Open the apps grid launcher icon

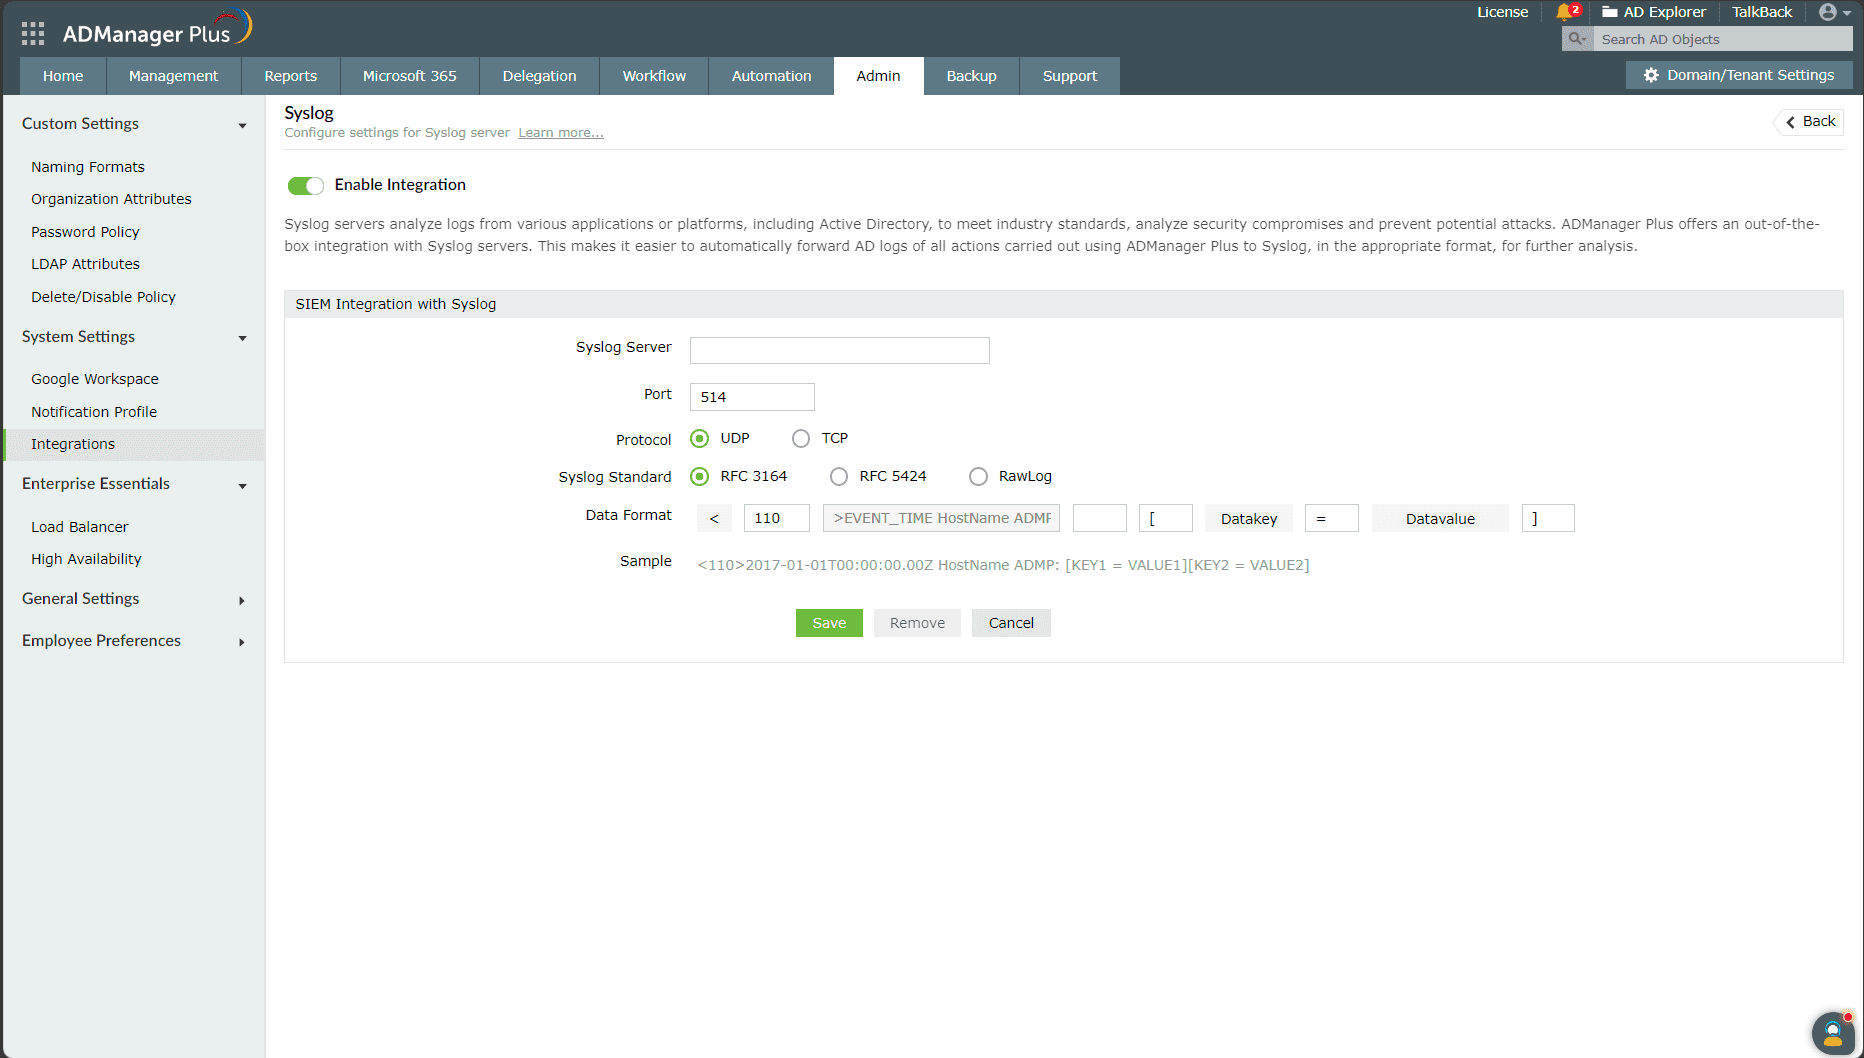pos(33,34)
